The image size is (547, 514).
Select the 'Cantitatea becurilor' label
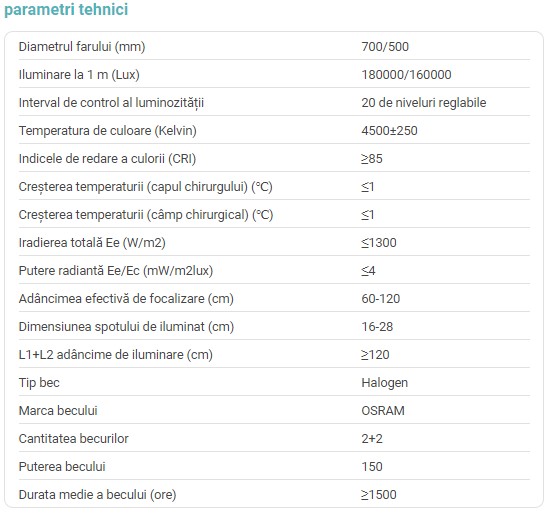pos(74,439)
